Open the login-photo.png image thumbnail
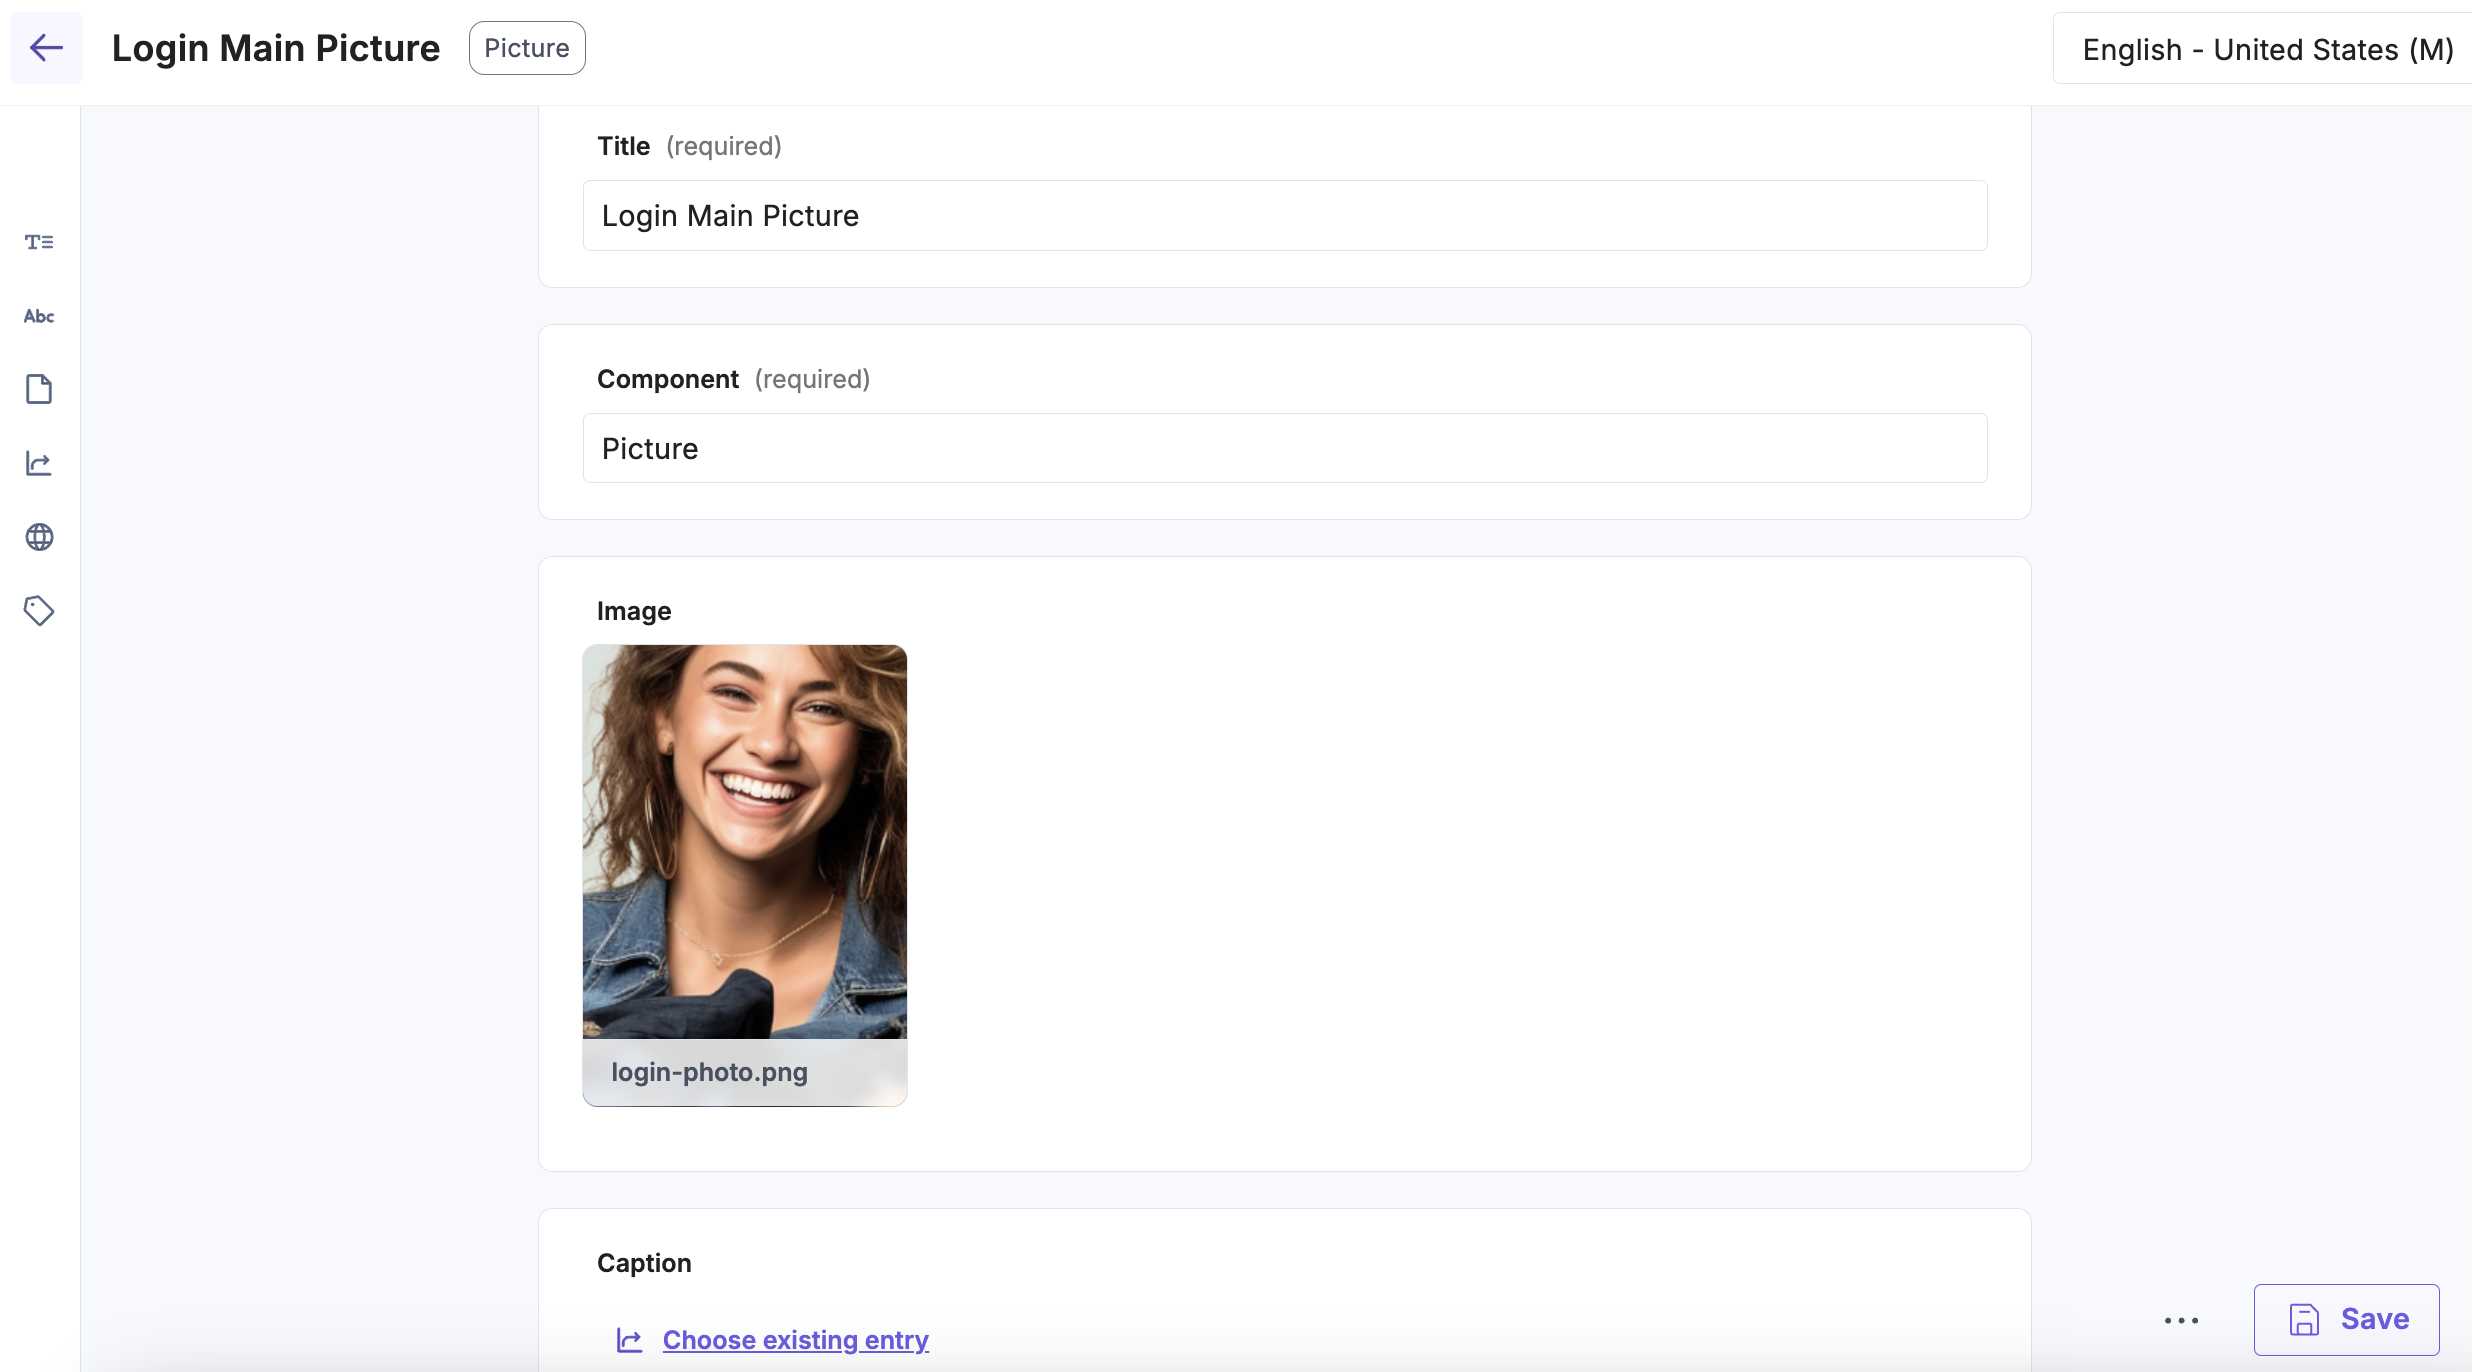 [x=745, y=842]
